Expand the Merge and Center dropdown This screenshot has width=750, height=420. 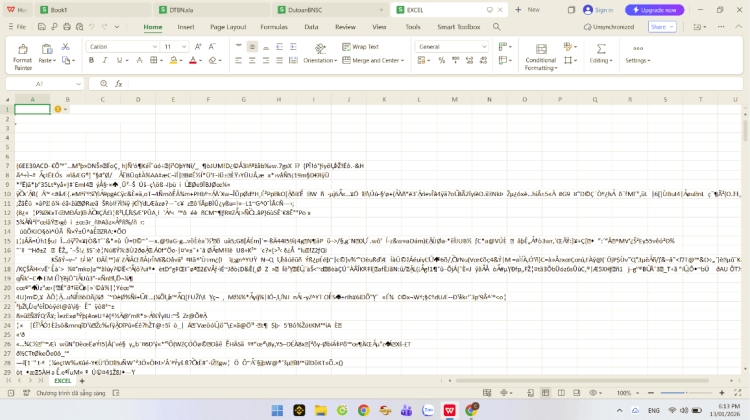click(403, 60)
